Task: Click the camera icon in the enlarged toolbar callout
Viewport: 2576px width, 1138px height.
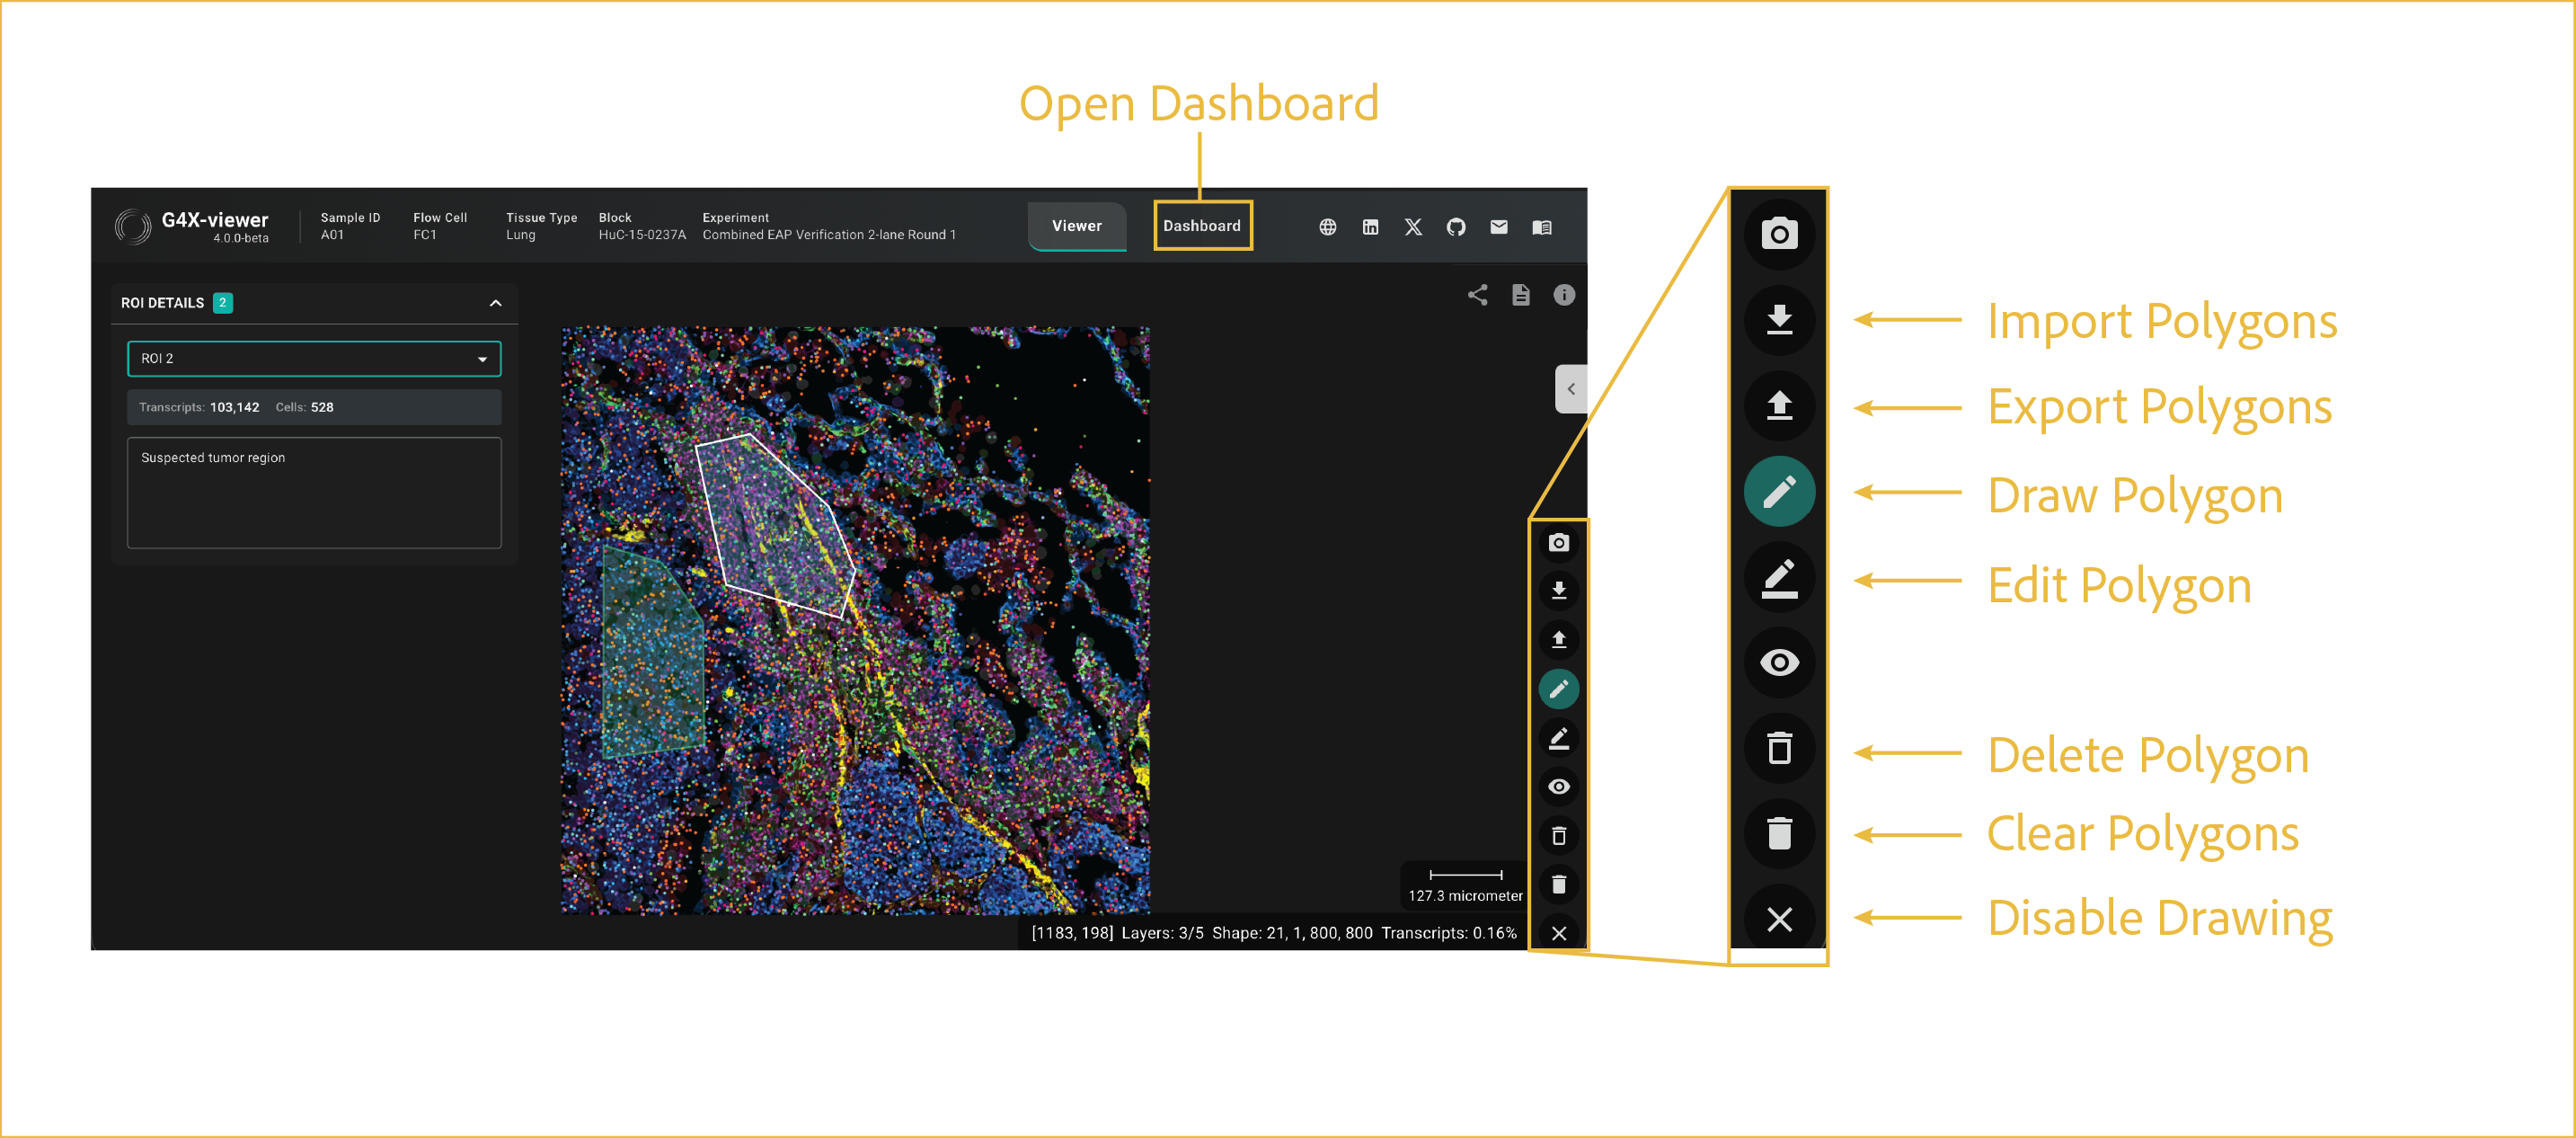Action: coord(1779,234)
